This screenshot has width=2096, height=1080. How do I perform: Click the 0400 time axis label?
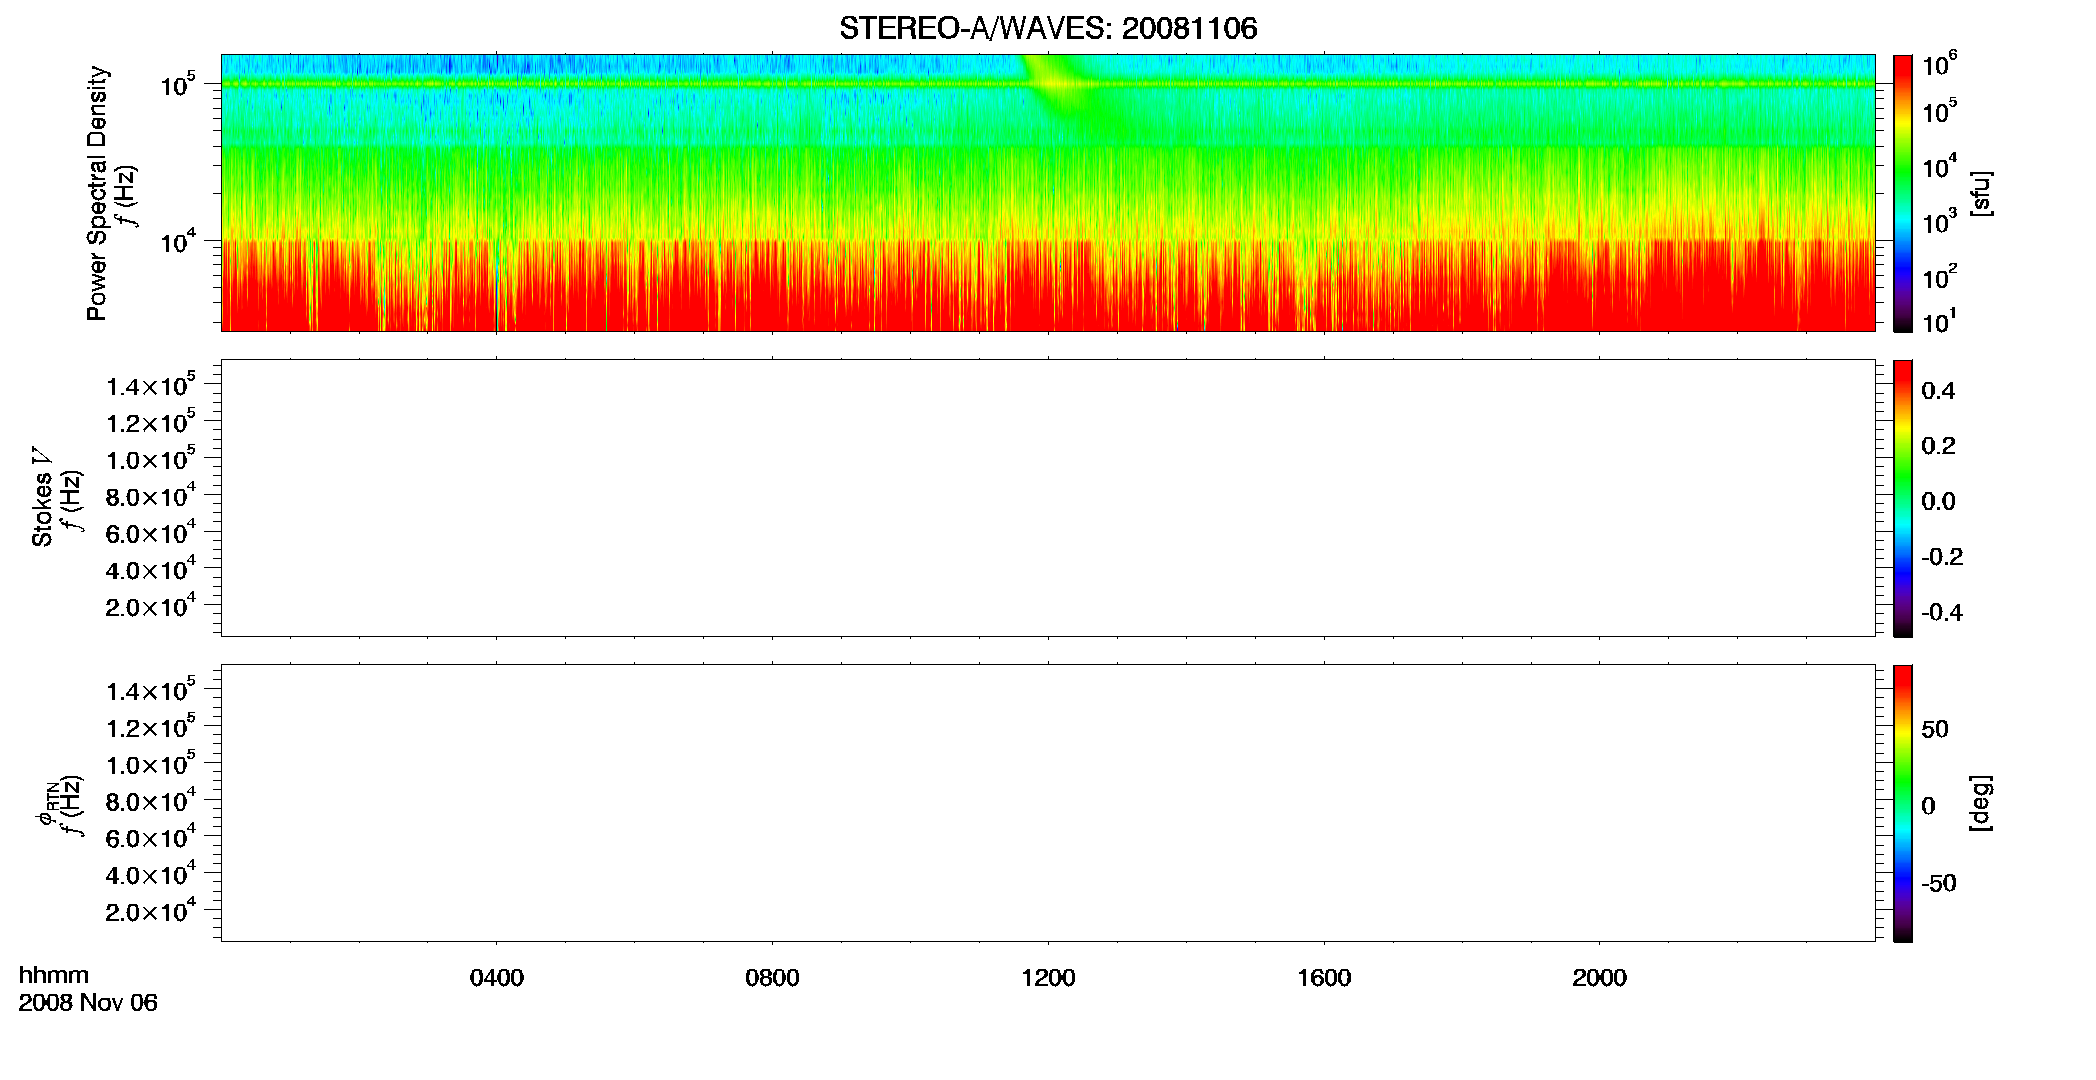pyautogui.click(x=497, y=978)
